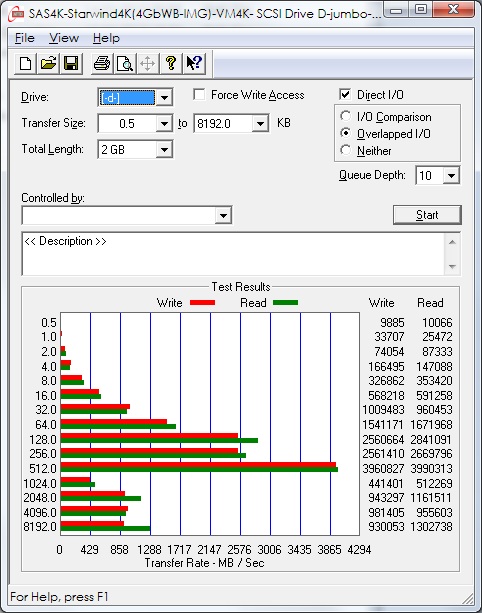Click the selected [-d-] drive field
This screenshot has height=613, width=482.
pos(127,97)
